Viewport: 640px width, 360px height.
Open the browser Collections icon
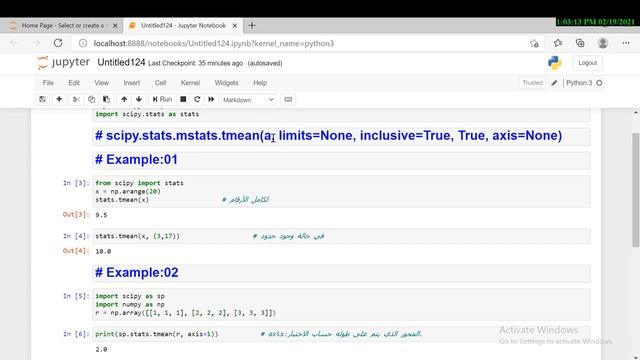click(x=580, y=43)
